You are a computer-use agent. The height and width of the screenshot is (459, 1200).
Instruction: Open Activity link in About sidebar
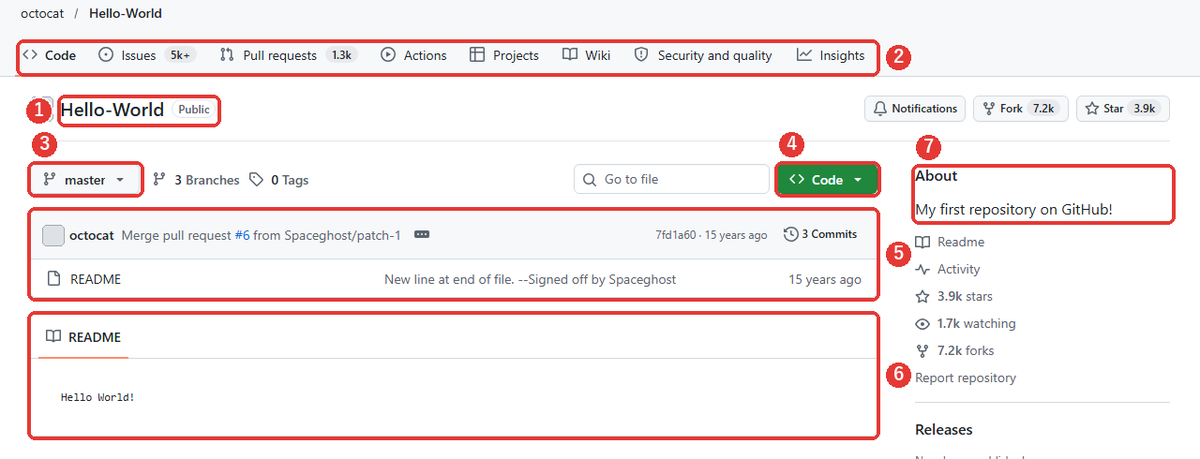tap(948, 269)
